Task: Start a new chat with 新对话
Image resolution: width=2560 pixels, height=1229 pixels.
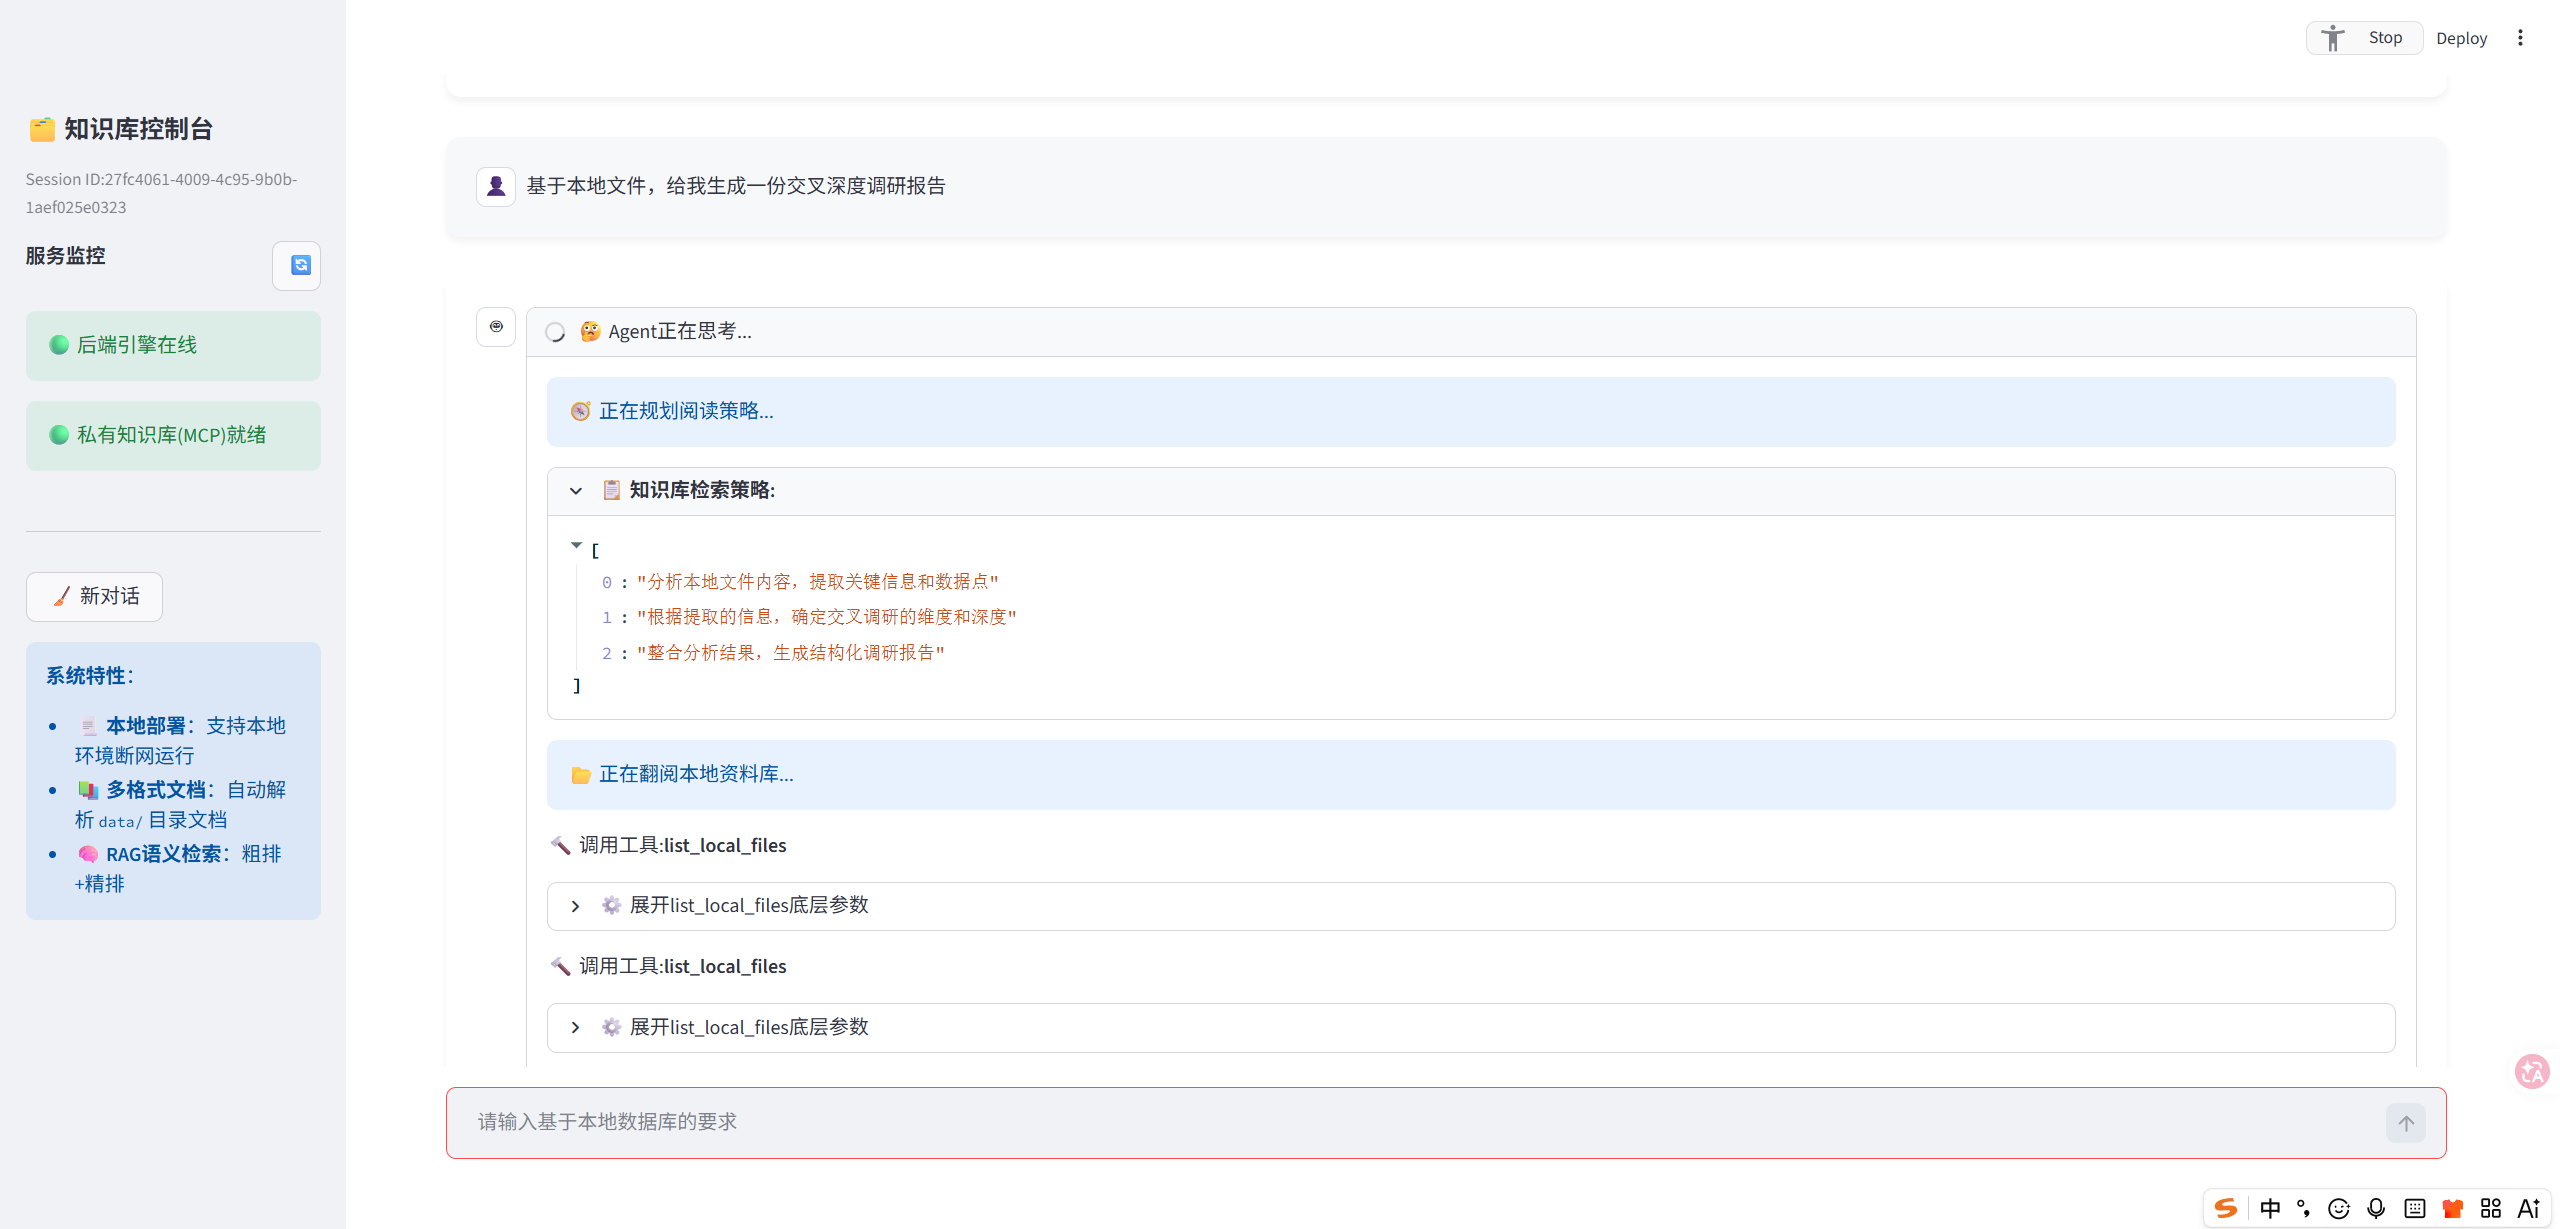Action: (x=95, y=596)
